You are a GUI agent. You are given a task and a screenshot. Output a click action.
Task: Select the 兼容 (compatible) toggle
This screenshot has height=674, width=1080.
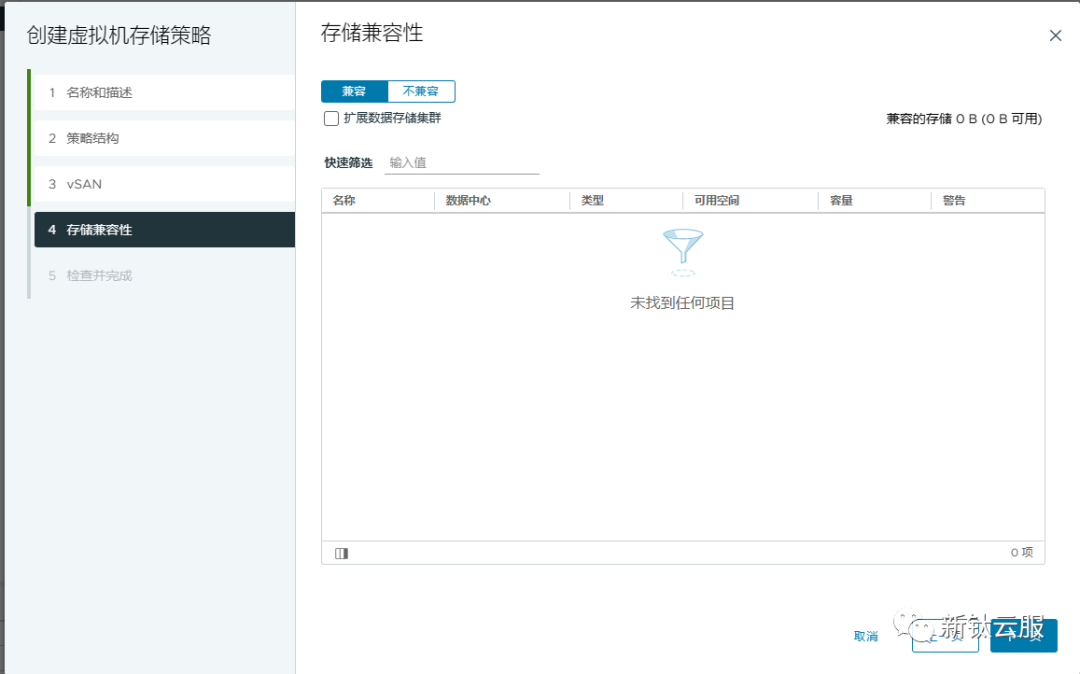[352, 91]
